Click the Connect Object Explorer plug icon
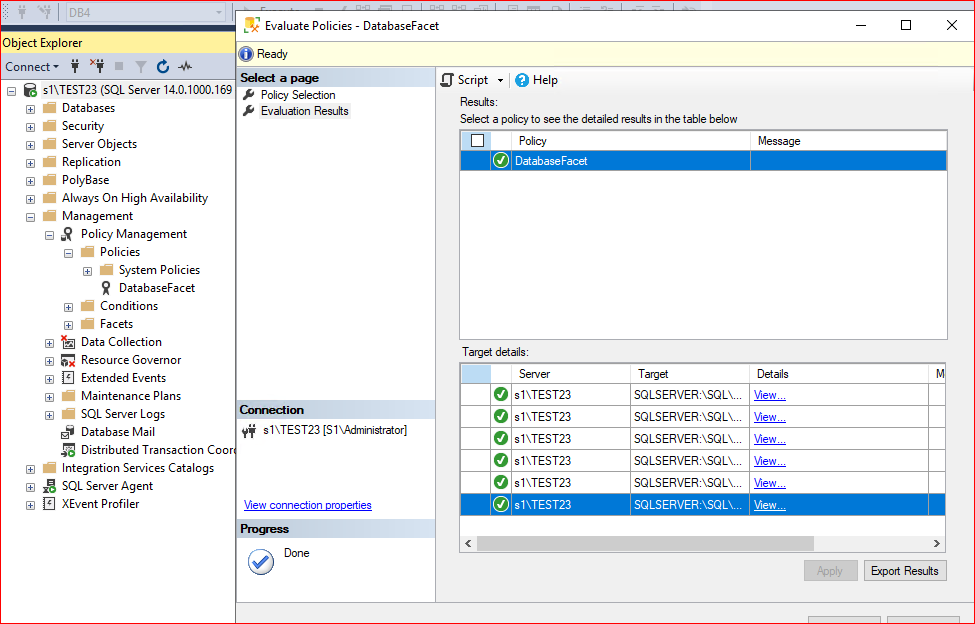 pos(75,66)
